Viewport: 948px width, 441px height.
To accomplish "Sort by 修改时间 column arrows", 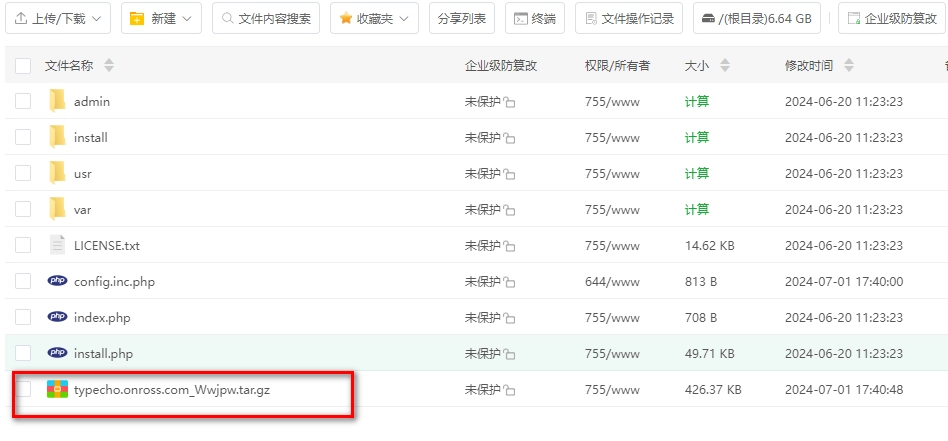I will pos(849,66).
